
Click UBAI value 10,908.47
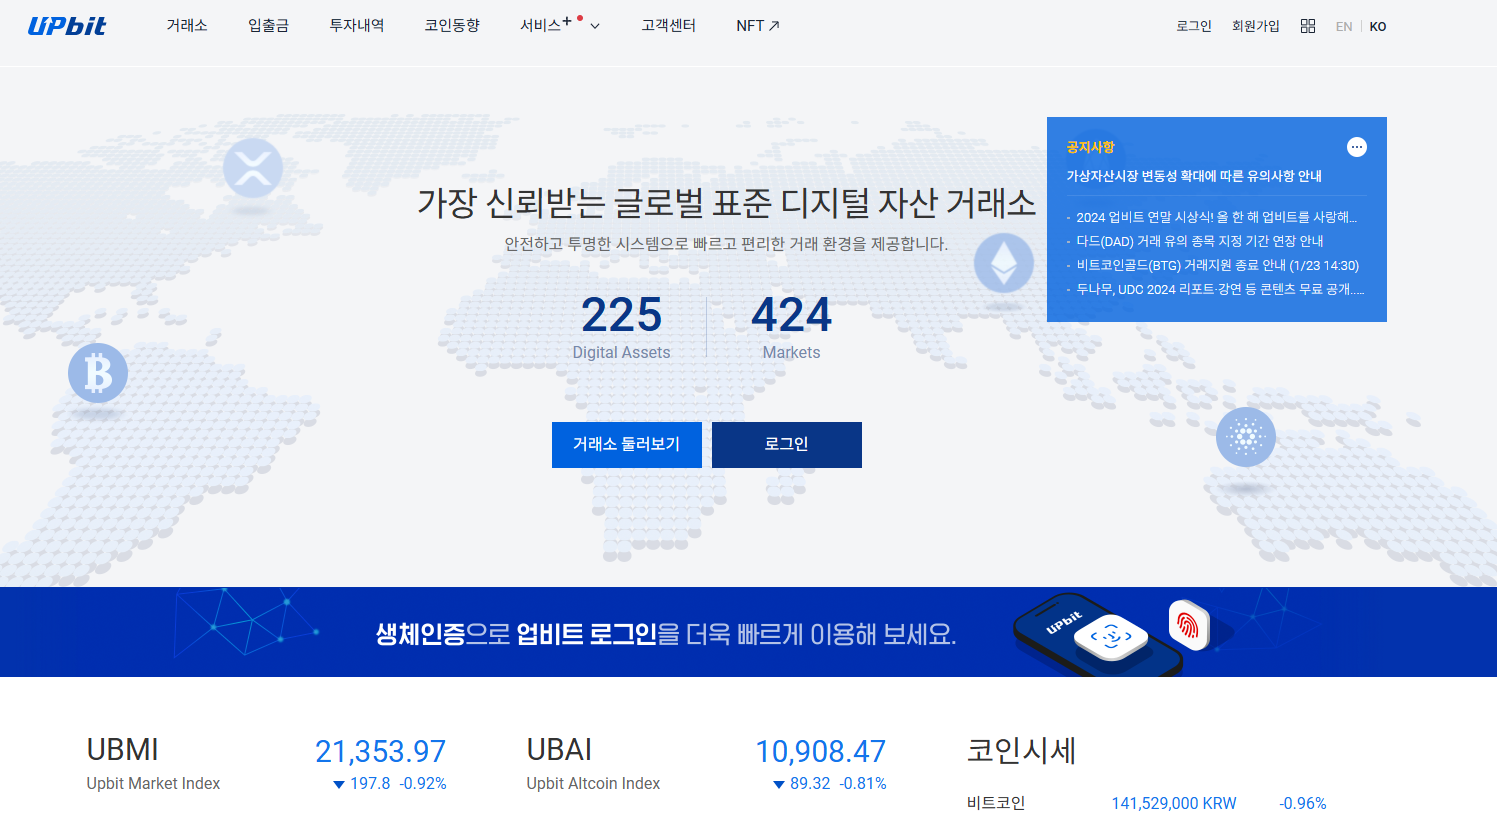[820, 751]
